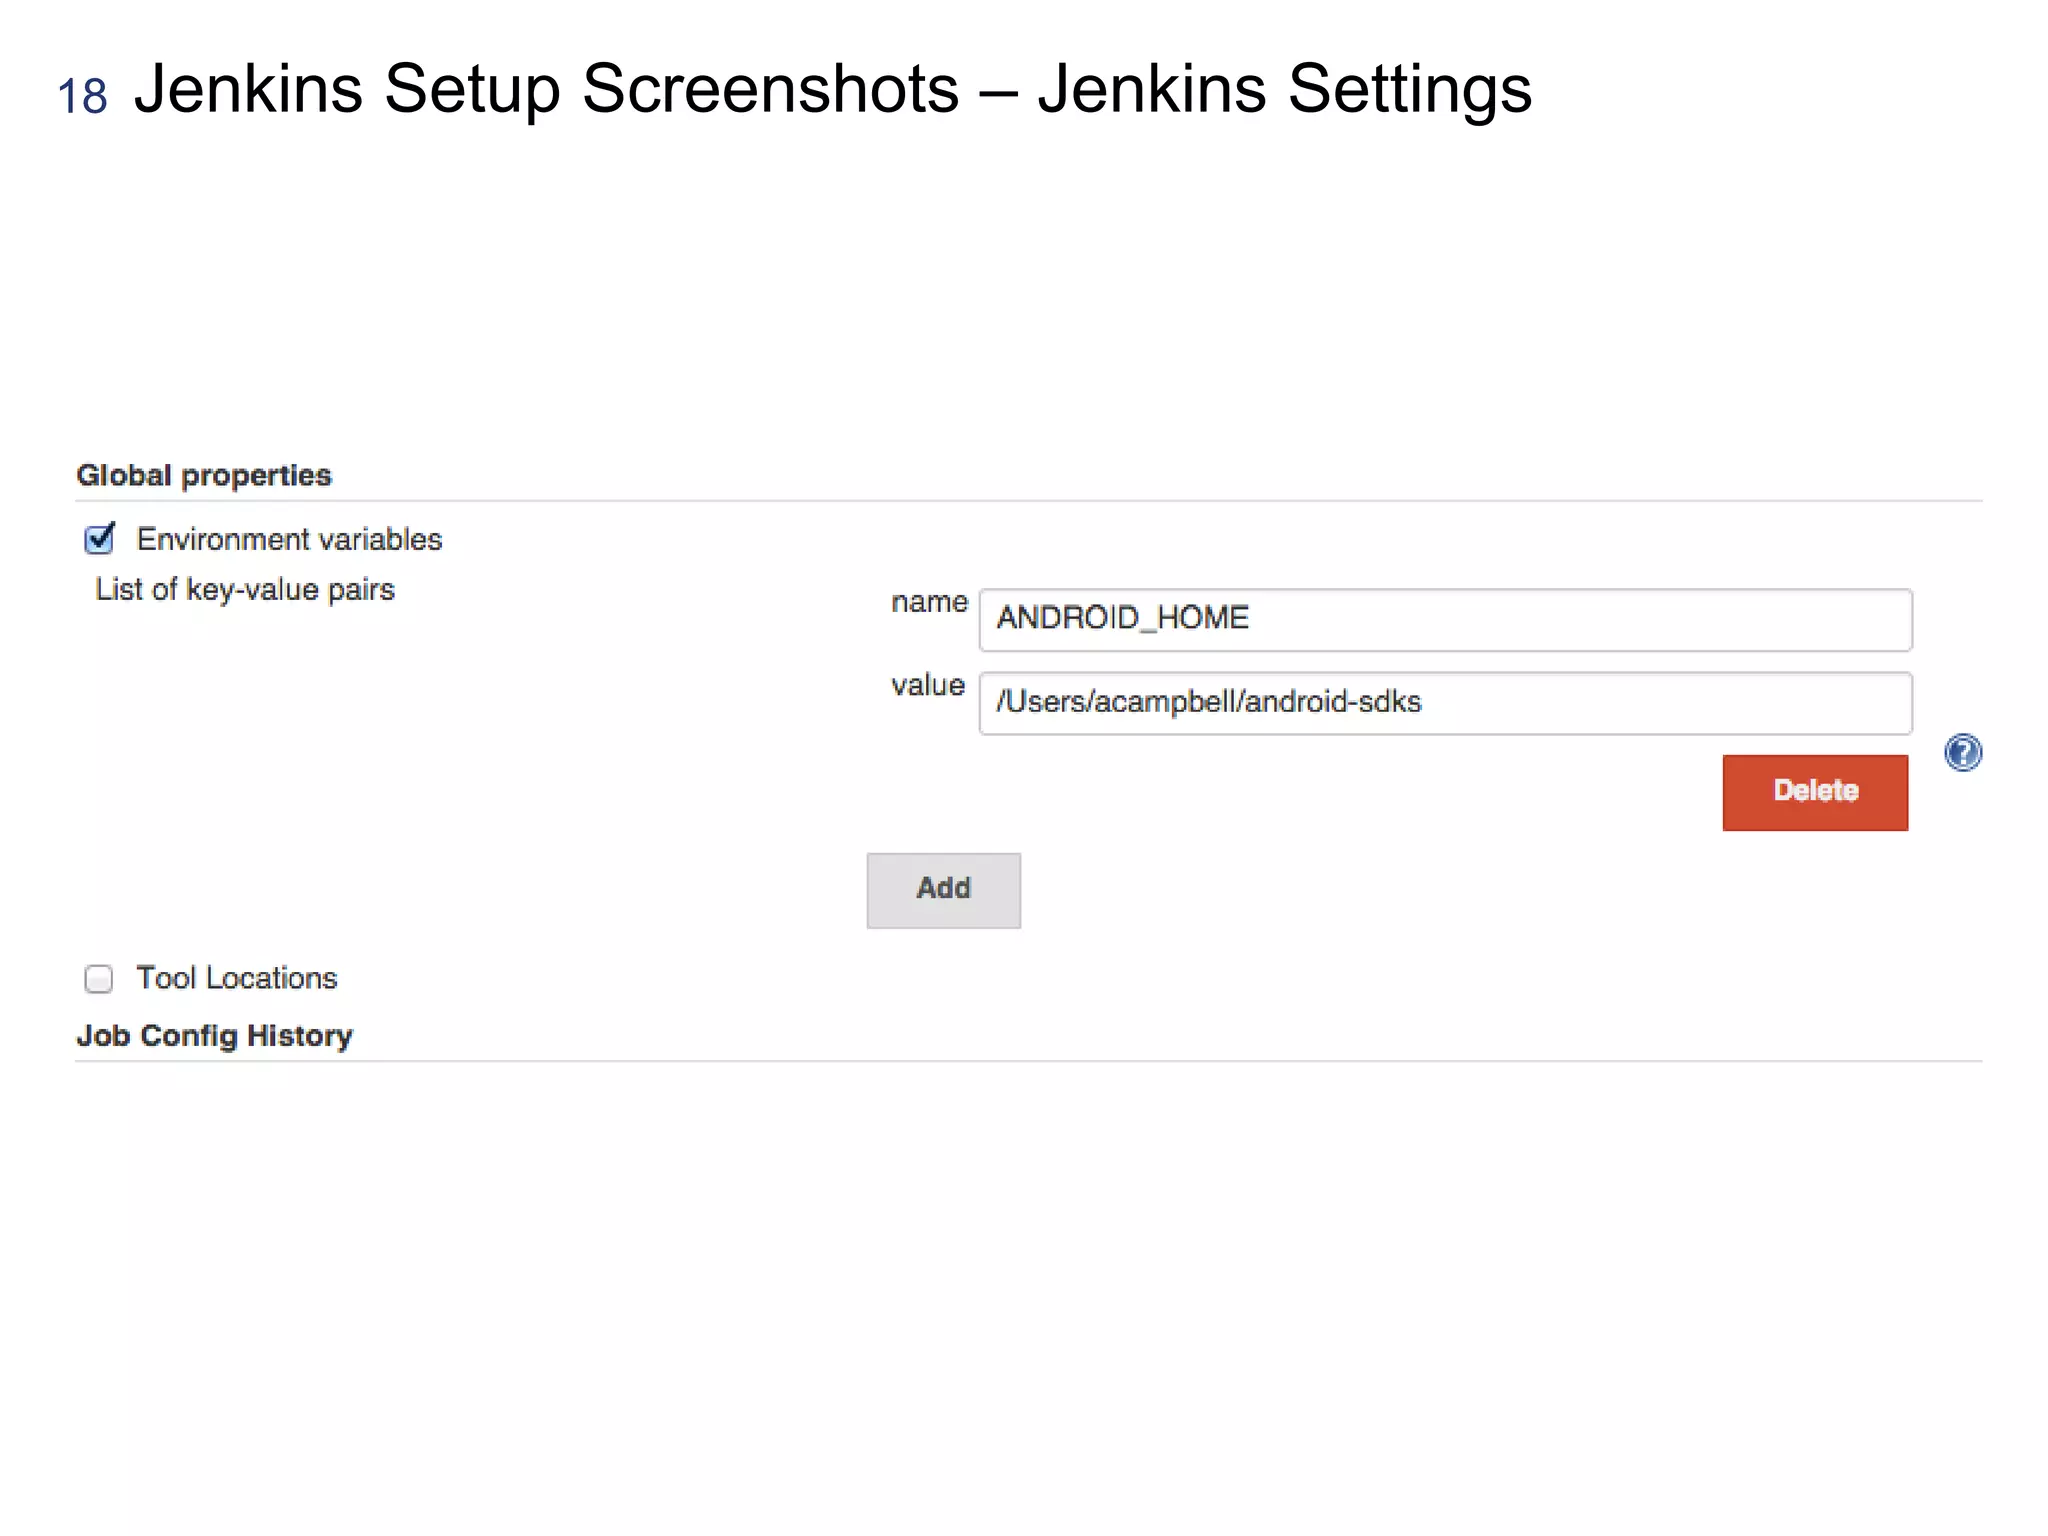
Task: Click the slide number 18
Action: point(82,97)
